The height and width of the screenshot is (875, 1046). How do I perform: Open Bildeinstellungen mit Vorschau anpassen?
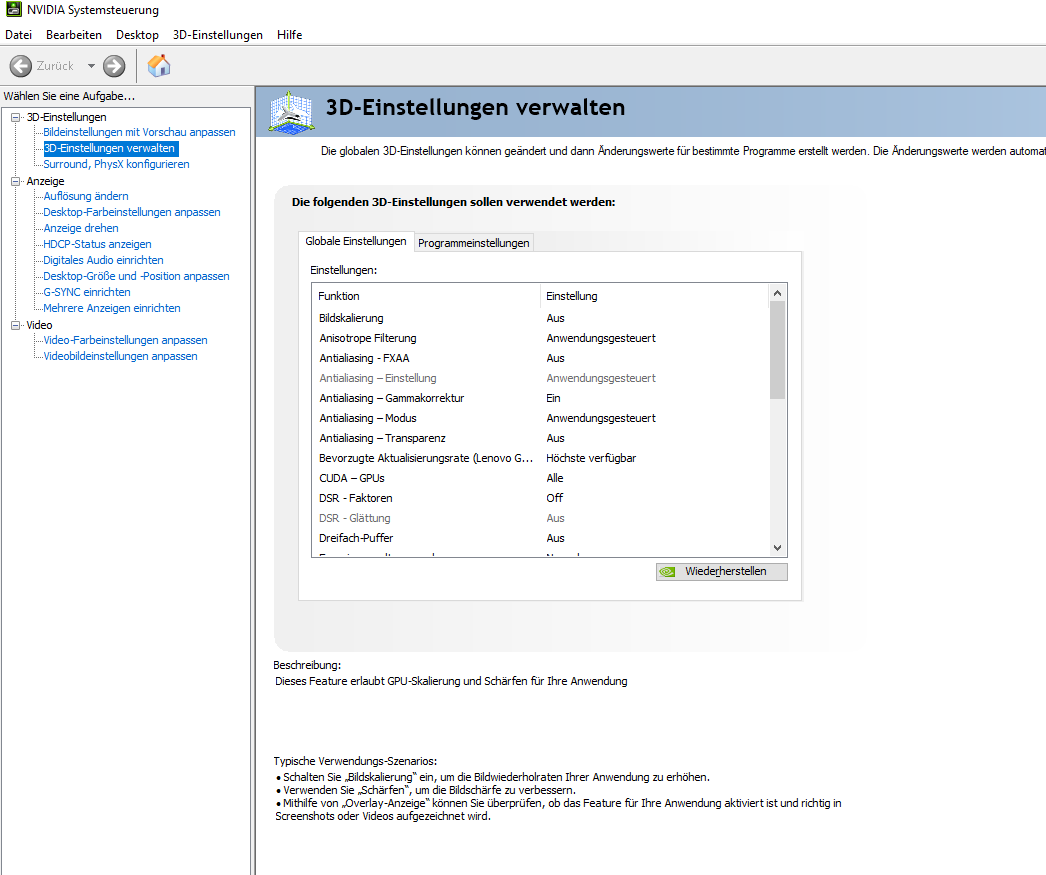[139, 132]
